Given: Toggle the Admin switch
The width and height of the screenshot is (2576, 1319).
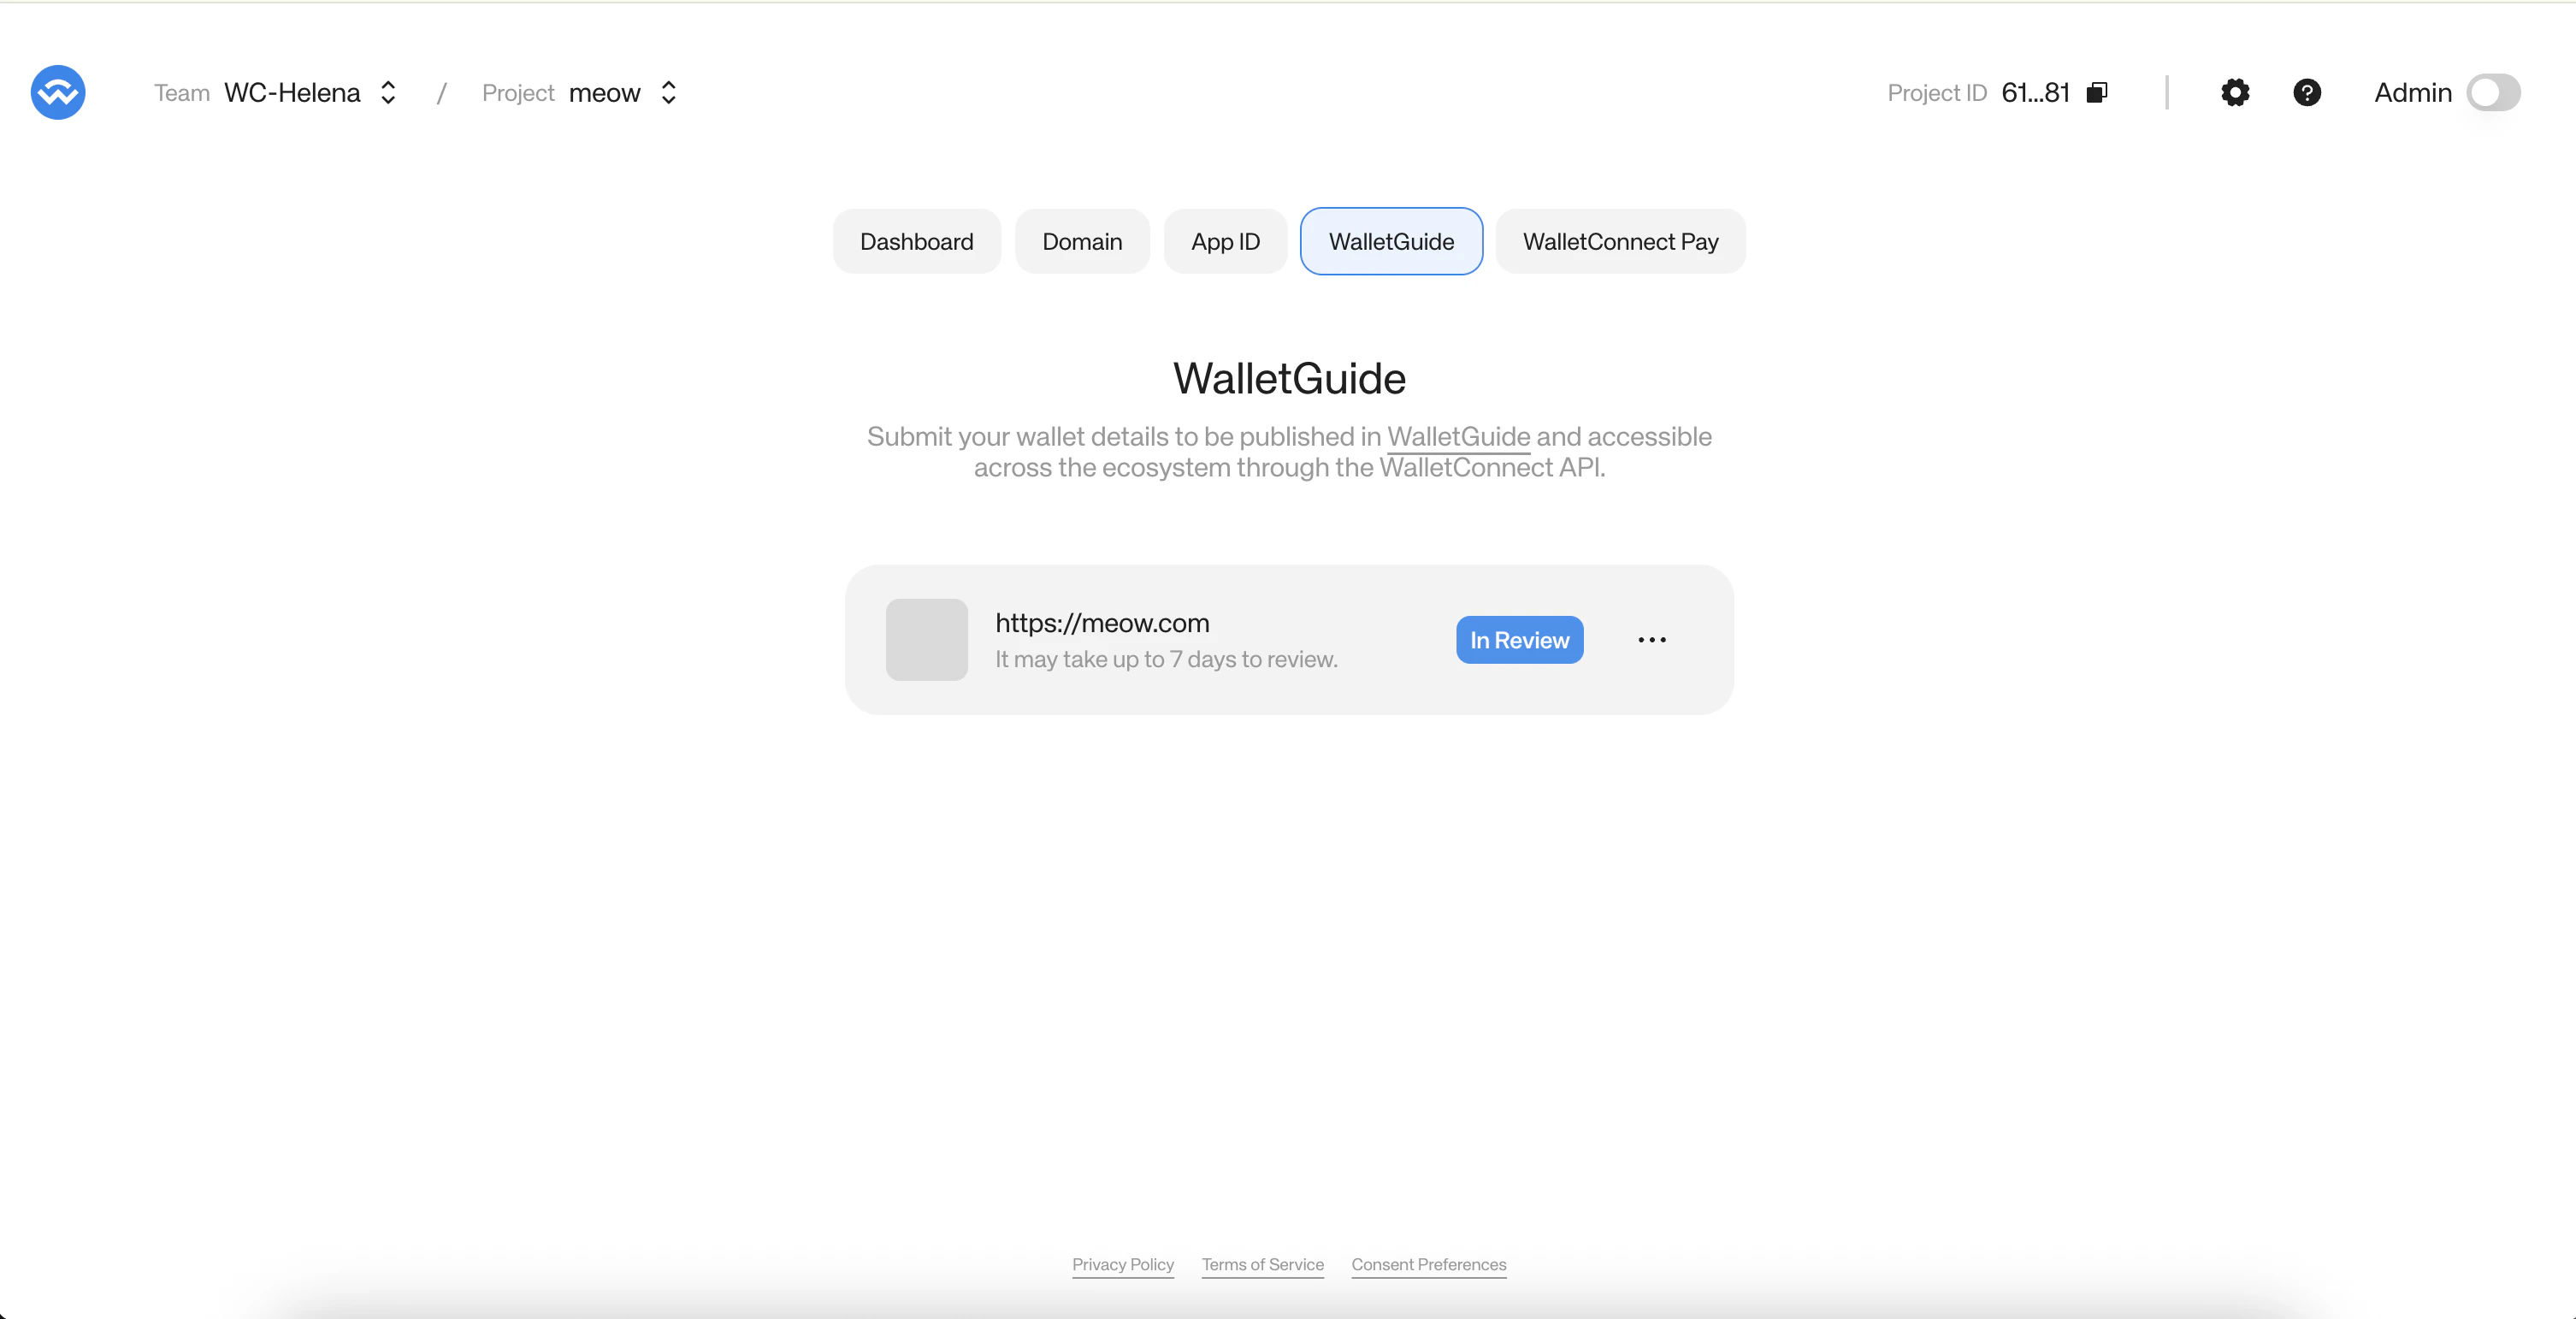Looking at the screenshot, I should (2492, 92).
